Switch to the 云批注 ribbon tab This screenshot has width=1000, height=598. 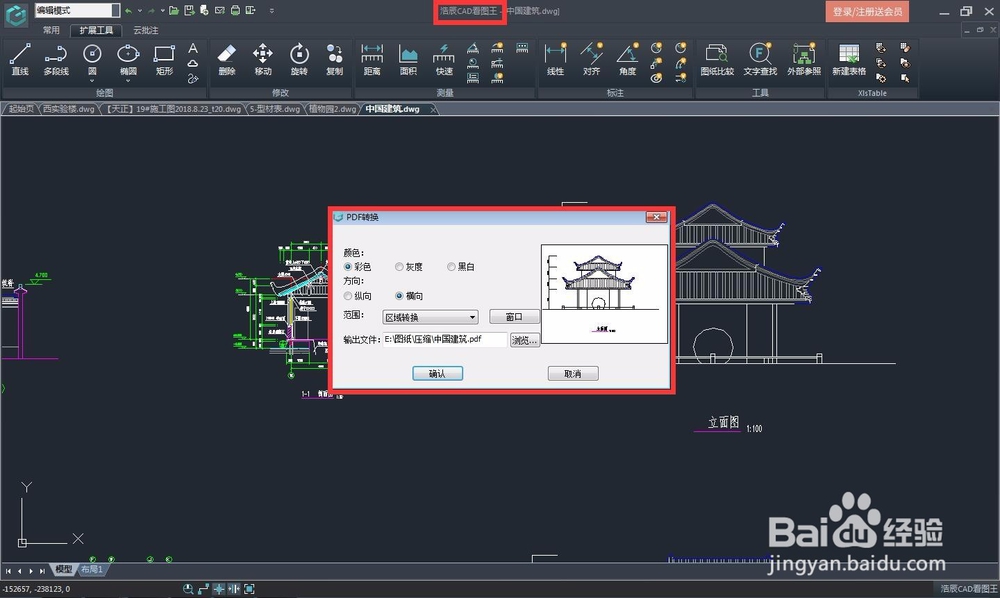146,30
